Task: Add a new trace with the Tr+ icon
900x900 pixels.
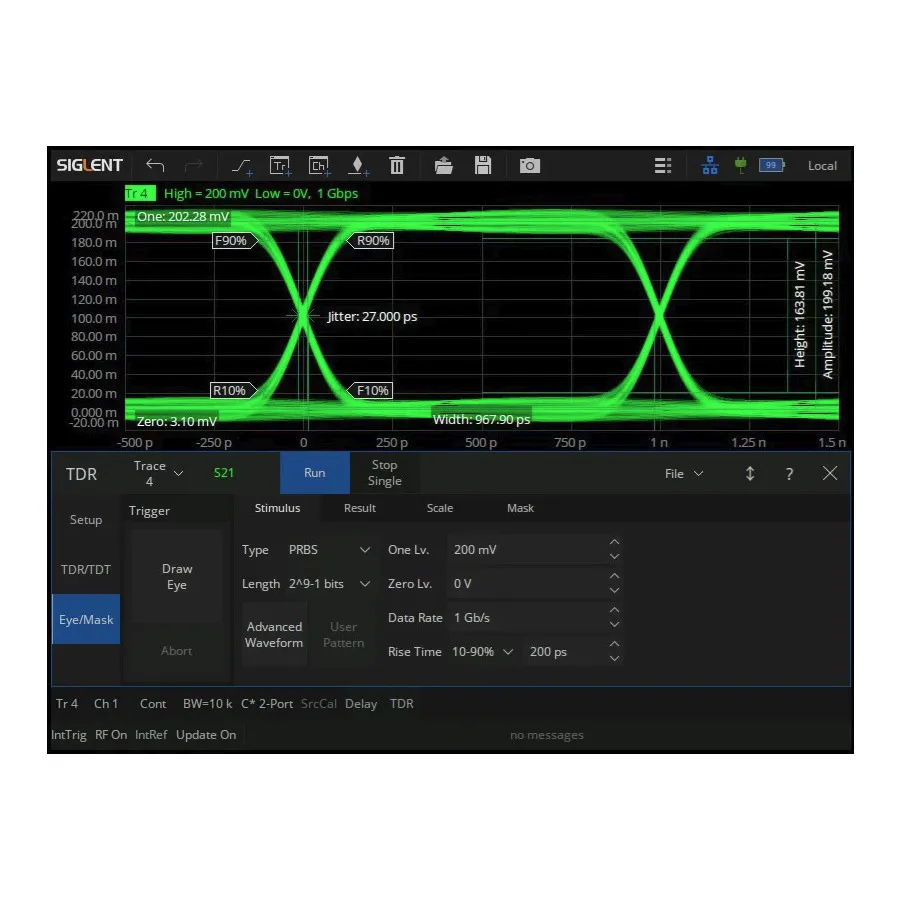Action: [280, 165]
